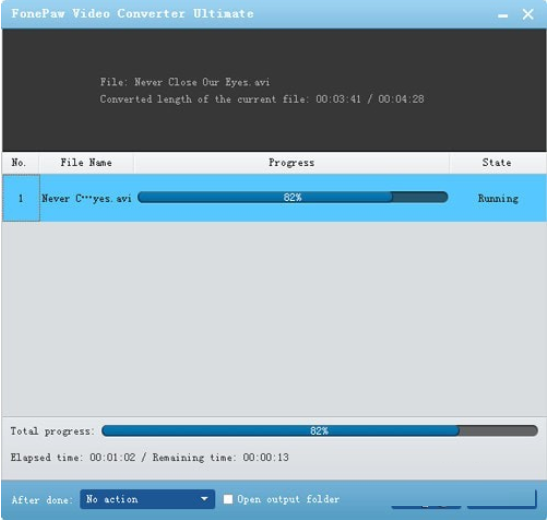
Task: Close the FonePaw Video Converter window
Action: coord(528,14)
